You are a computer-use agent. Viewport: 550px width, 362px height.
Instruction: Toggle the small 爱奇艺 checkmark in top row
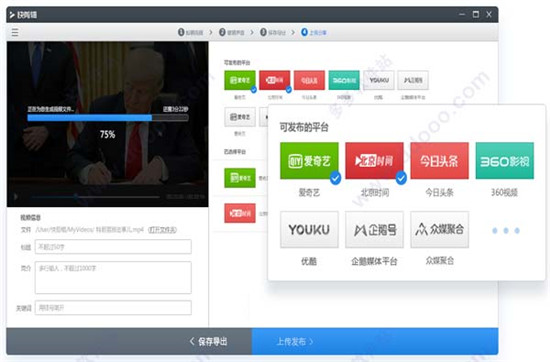coord(254,90)
